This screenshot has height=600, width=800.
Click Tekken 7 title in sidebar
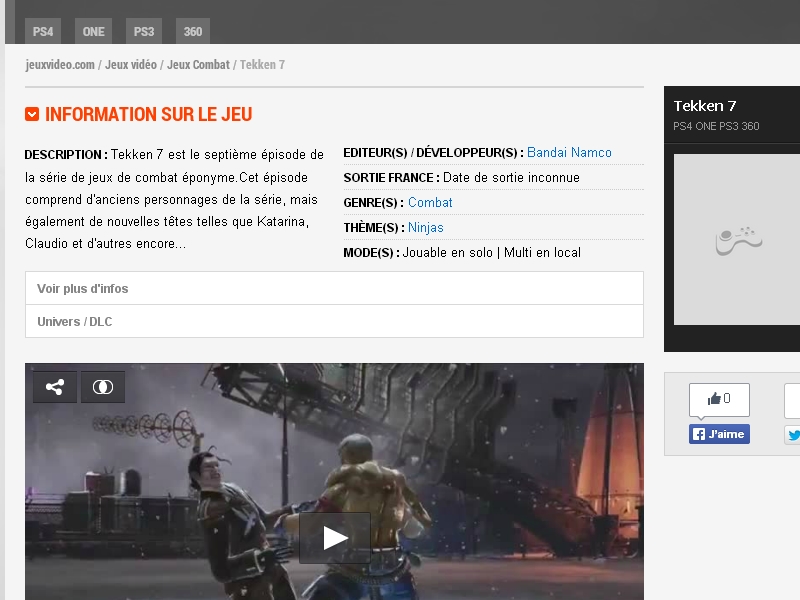click(x=705, y=106)
